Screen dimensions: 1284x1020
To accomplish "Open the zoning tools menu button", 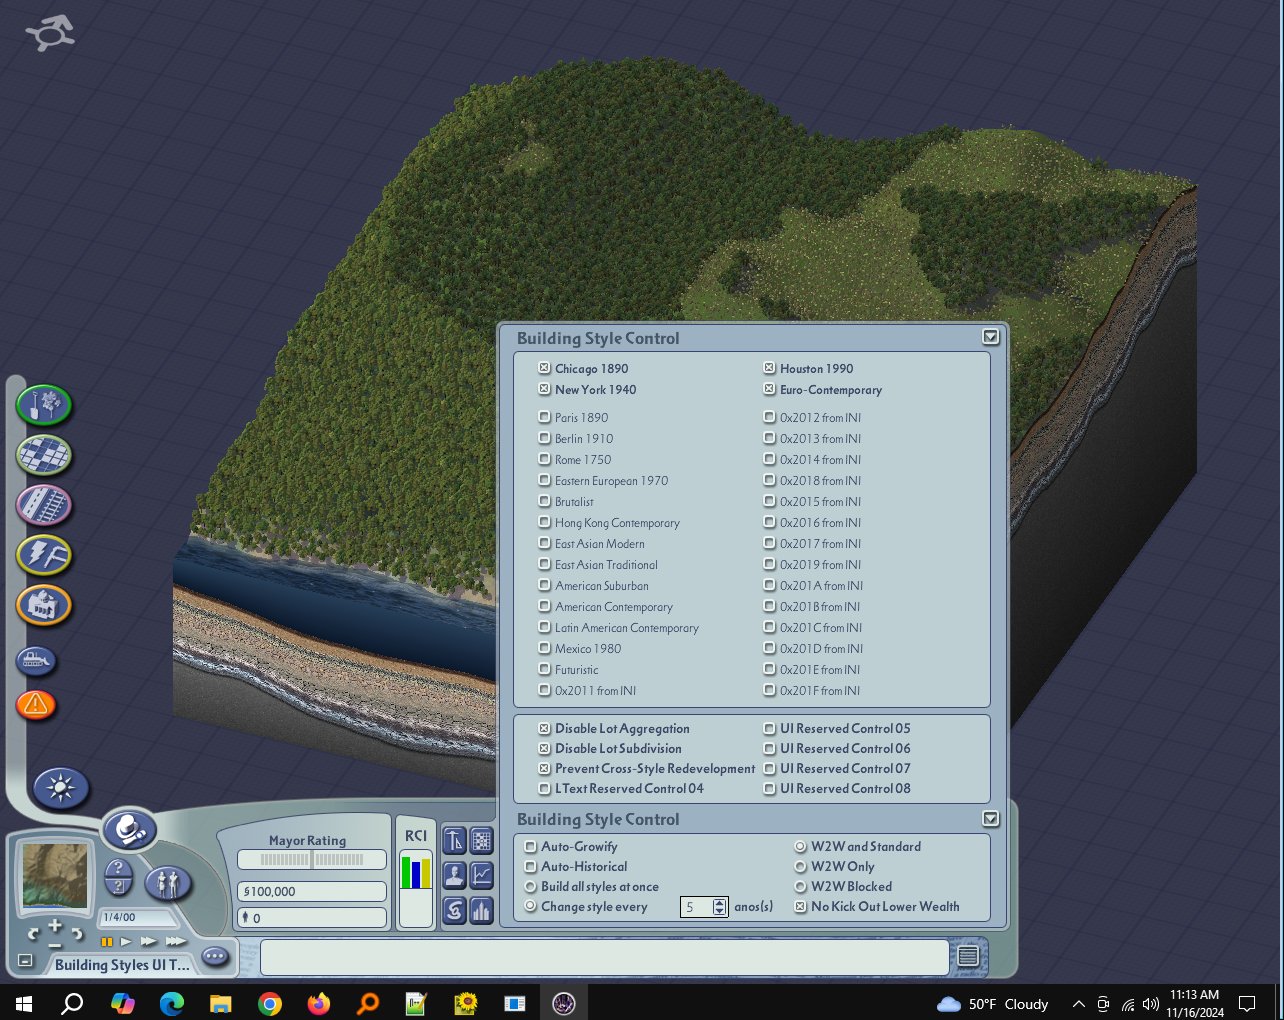I will pyautogui.click(x=44, y=455).
